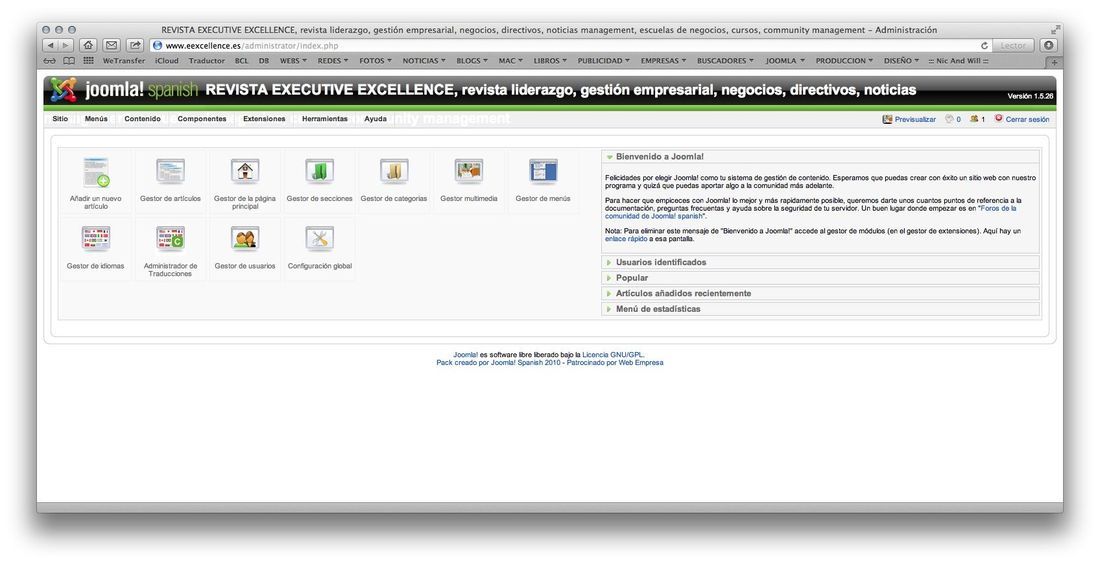Open Reading List glasses icon
The width and height of the screenshot is (1100, 564).
click(50, 60)
